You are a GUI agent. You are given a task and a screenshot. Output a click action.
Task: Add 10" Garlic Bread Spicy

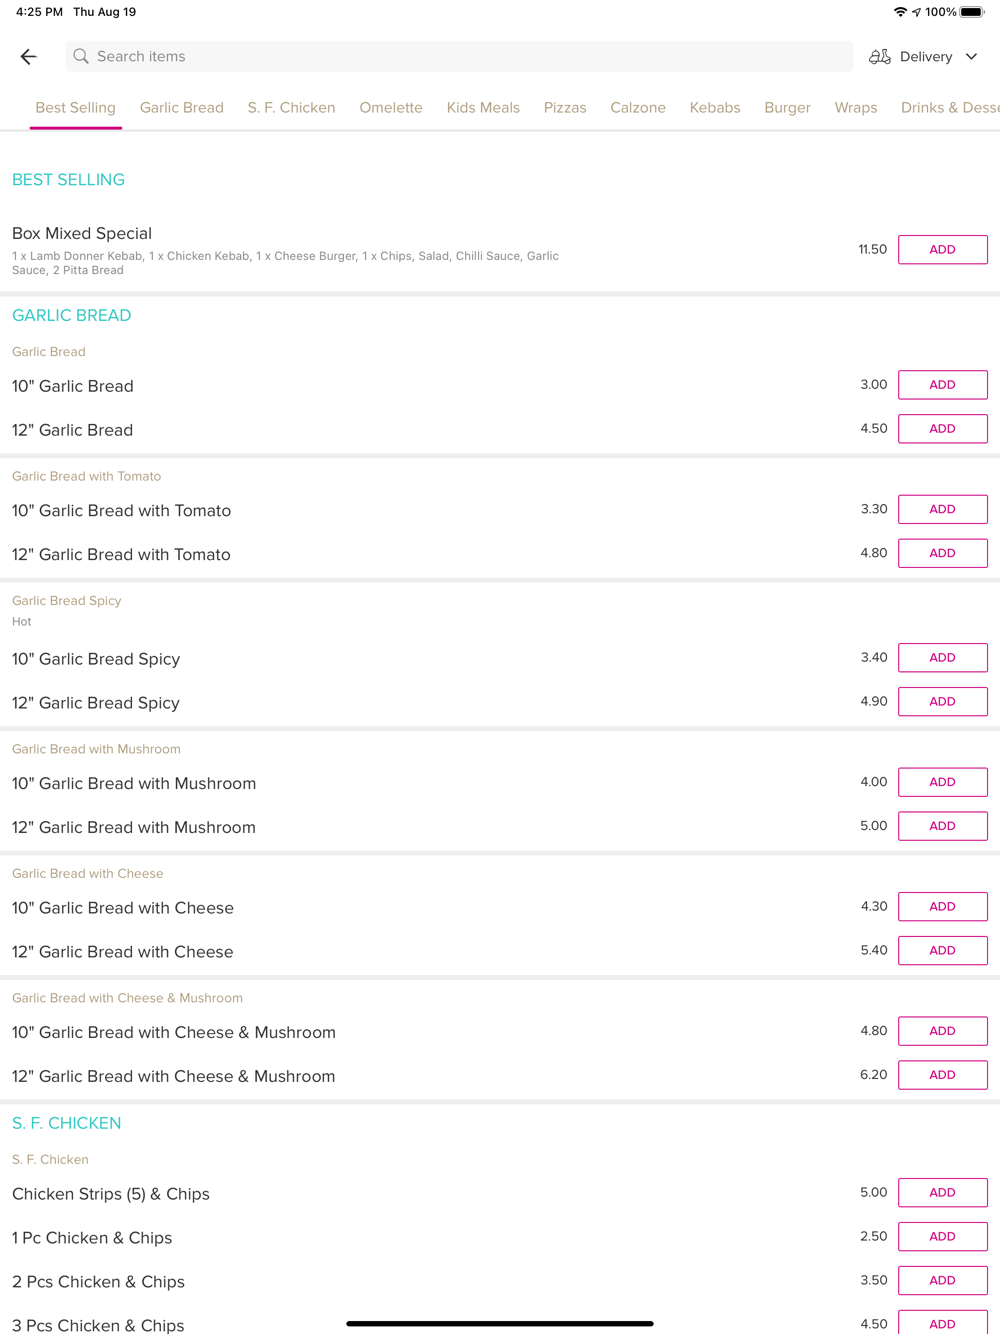click(942, 658)
